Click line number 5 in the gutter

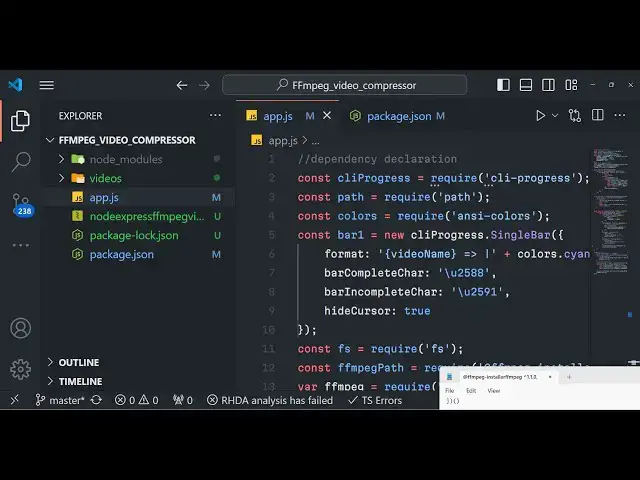coord(272,235)
